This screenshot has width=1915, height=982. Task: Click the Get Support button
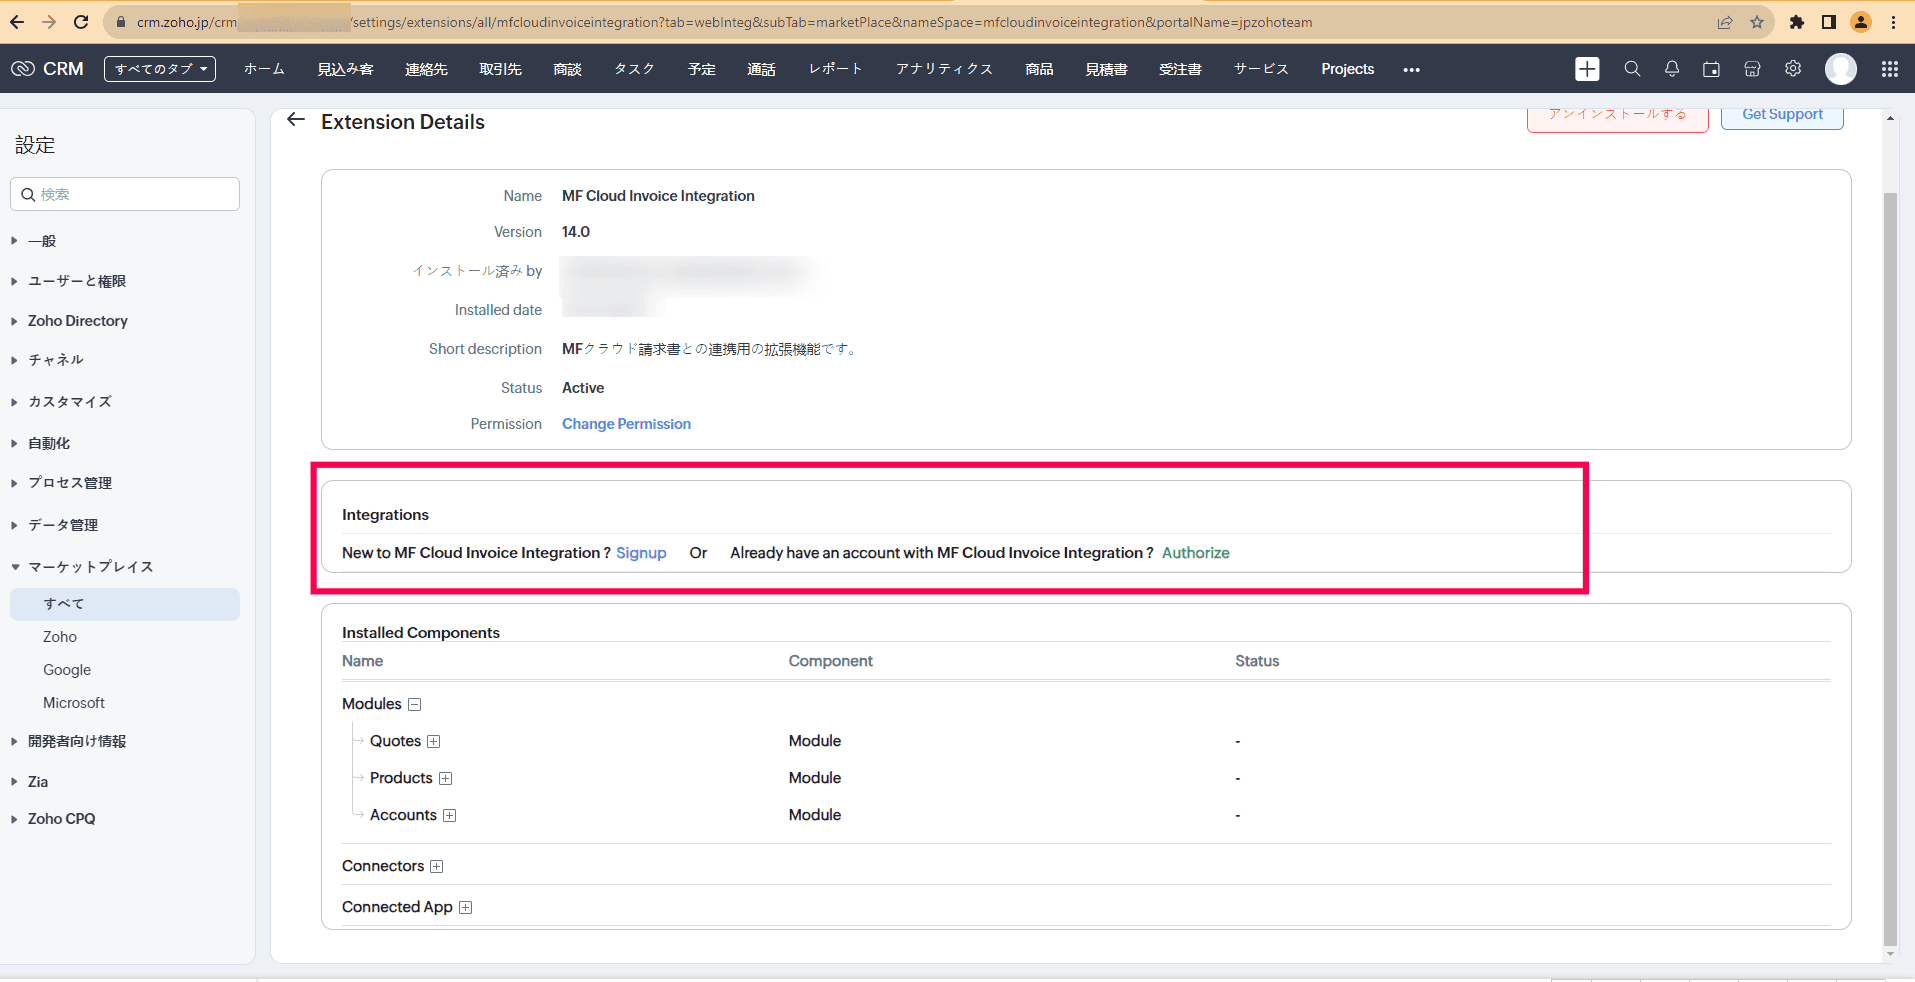(x=1782, y=116)
